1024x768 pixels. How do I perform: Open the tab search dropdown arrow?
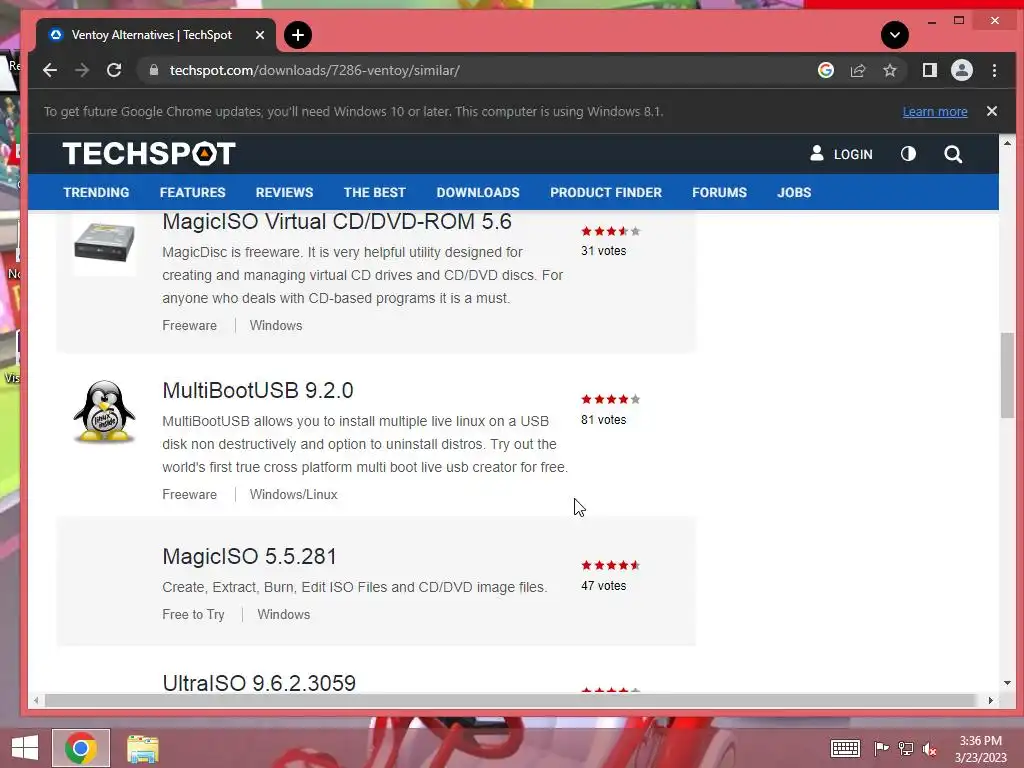pos(895,35)
